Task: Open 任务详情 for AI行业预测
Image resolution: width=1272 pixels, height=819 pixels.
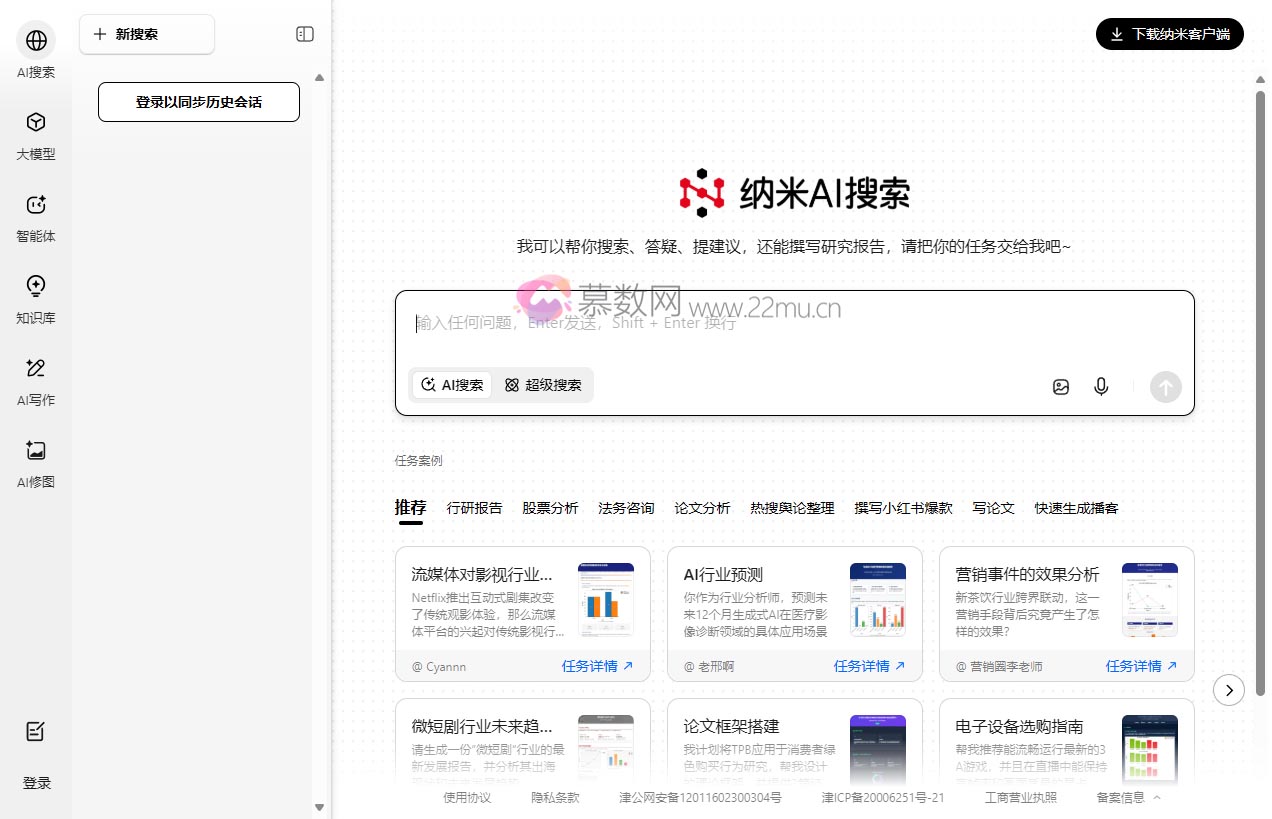Action: pyautogui.click(x=866, y=665)
